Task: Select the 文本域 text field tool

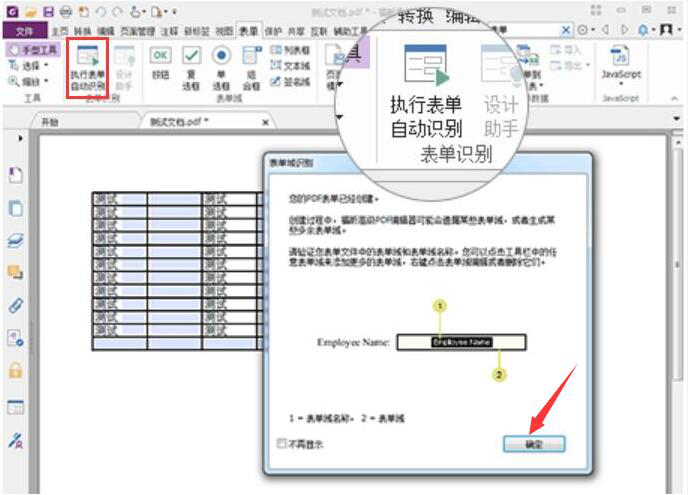Action: click(x=290, y=66)
